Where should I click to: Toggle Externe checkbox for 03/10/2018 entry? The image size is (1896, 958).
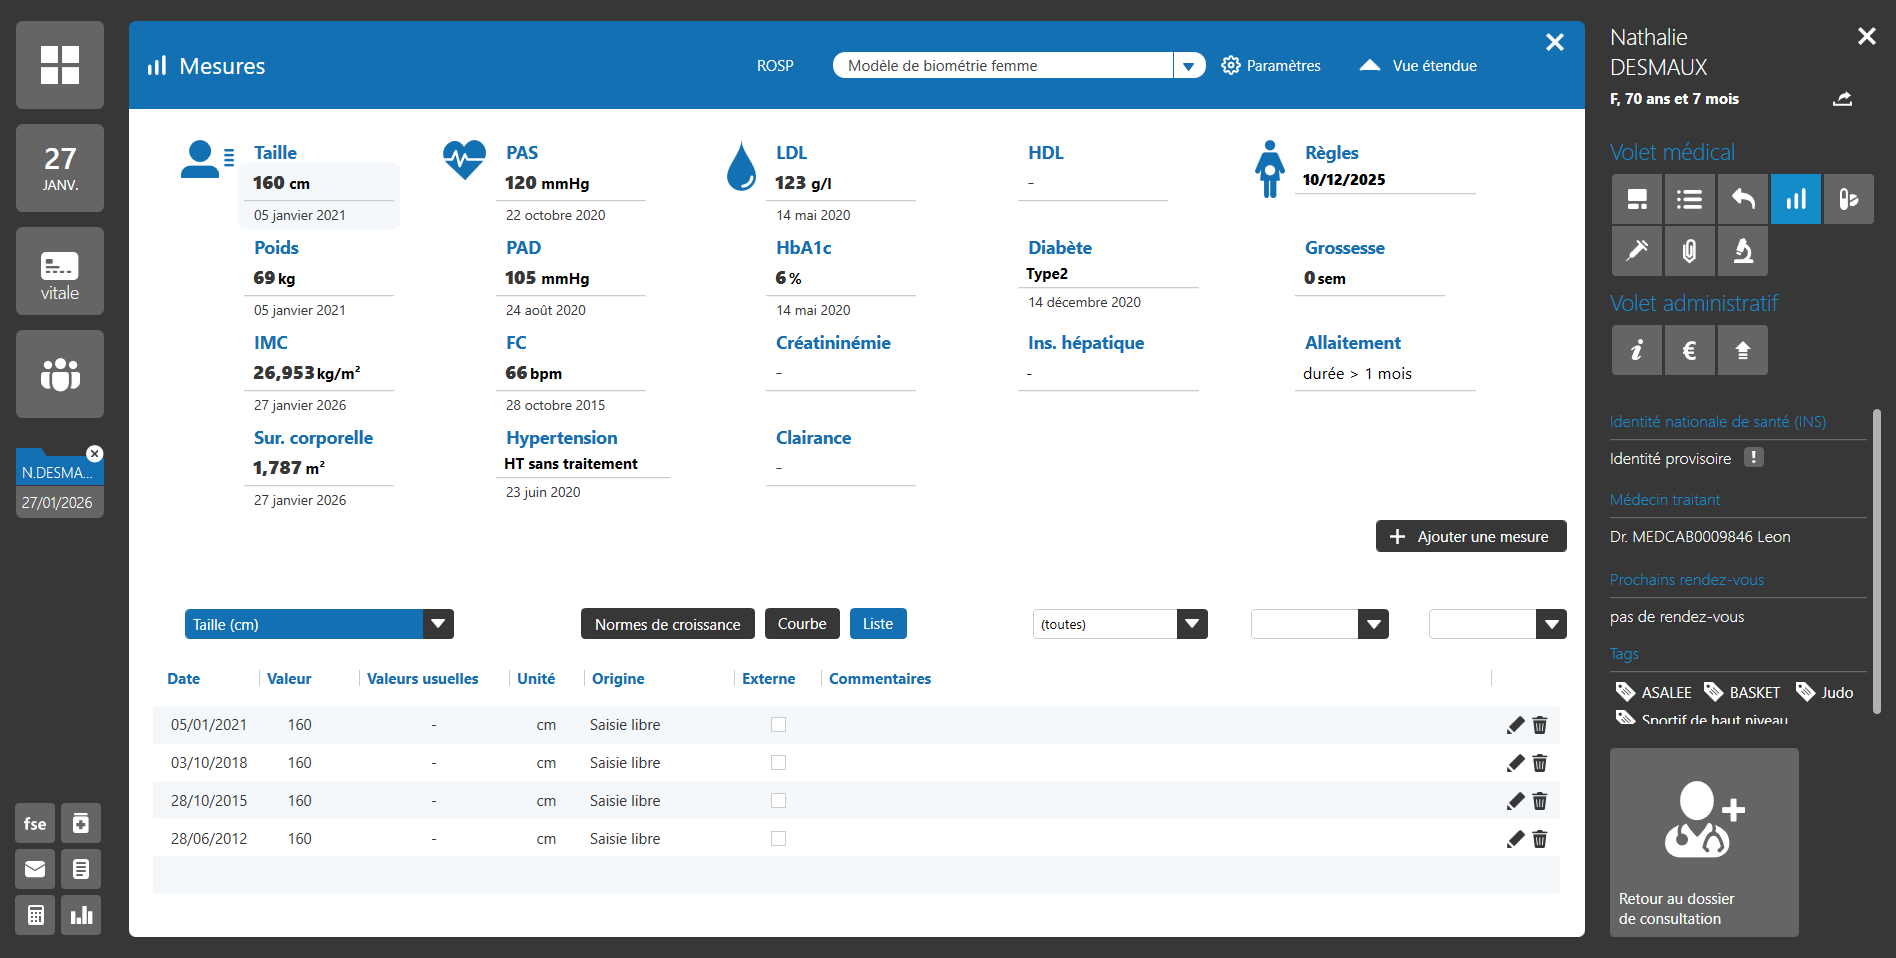(x=778, y=763)
